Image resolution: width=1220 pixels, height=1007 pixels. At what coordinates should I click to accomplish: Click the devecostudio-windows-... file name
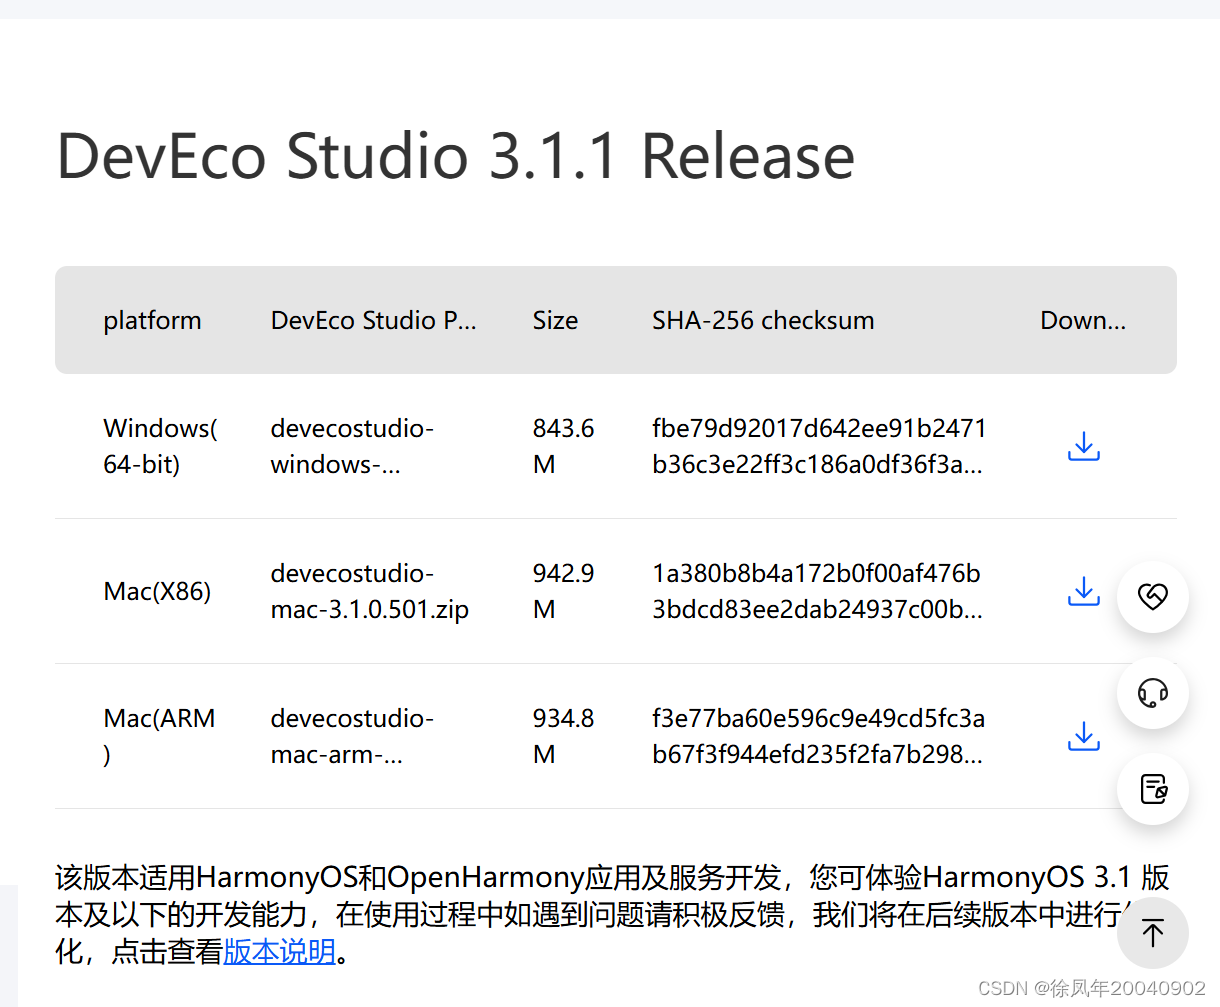tap(352, 446)
